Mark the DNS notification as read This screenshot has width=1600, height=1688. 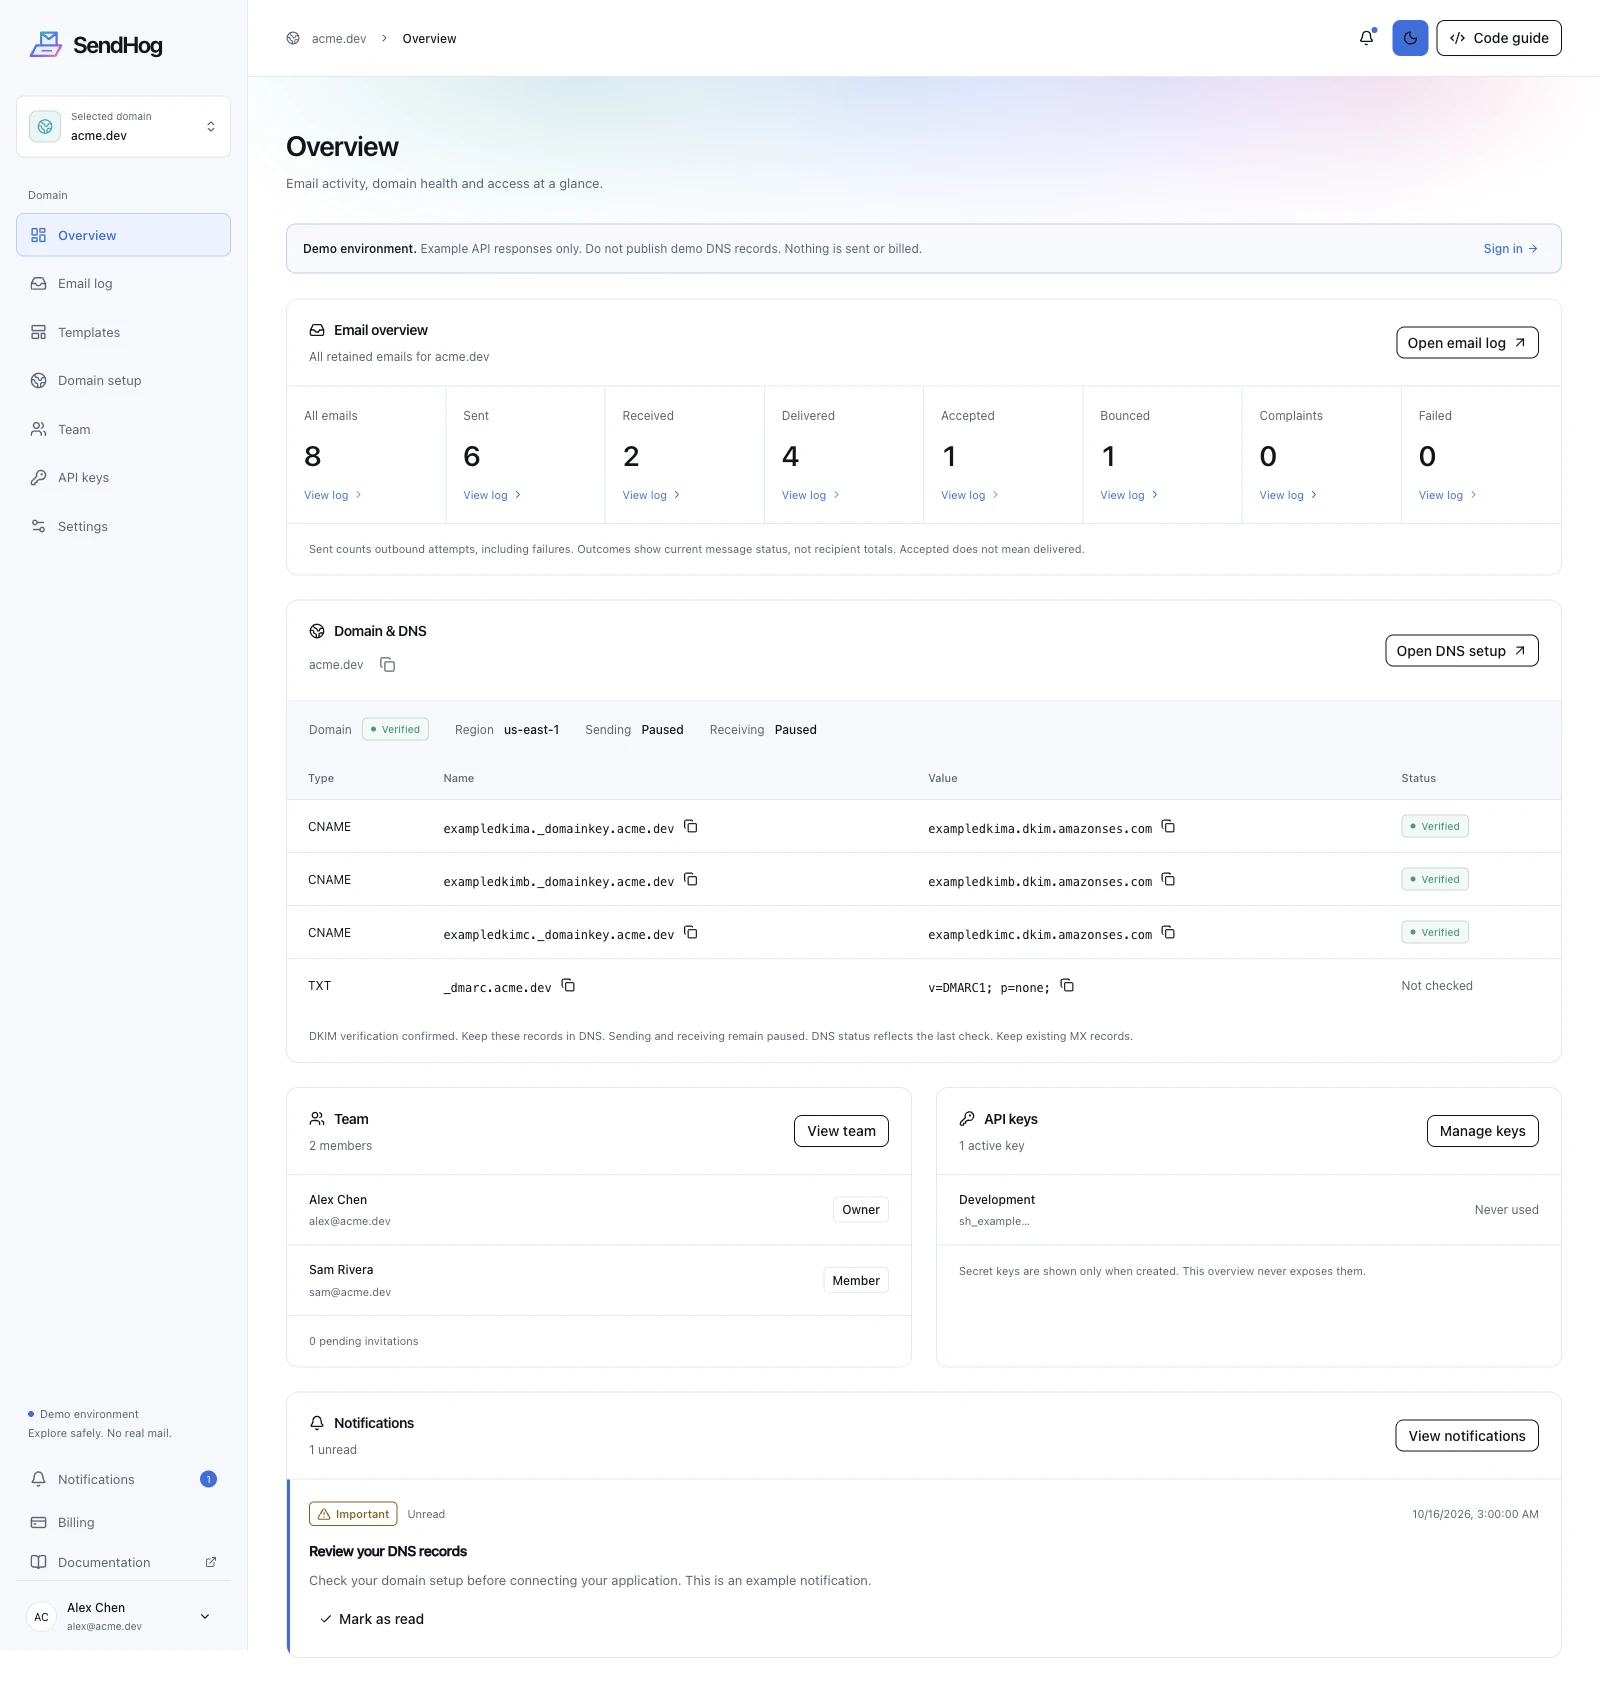[372, 1619]
